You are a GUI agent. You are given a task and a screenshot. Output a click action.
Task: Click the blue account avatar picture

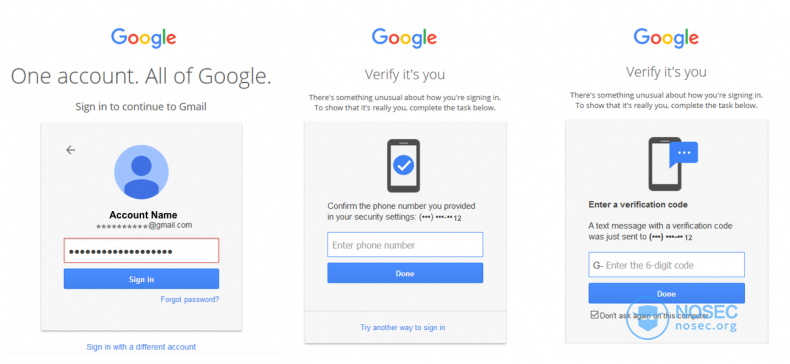click(141, 172)
